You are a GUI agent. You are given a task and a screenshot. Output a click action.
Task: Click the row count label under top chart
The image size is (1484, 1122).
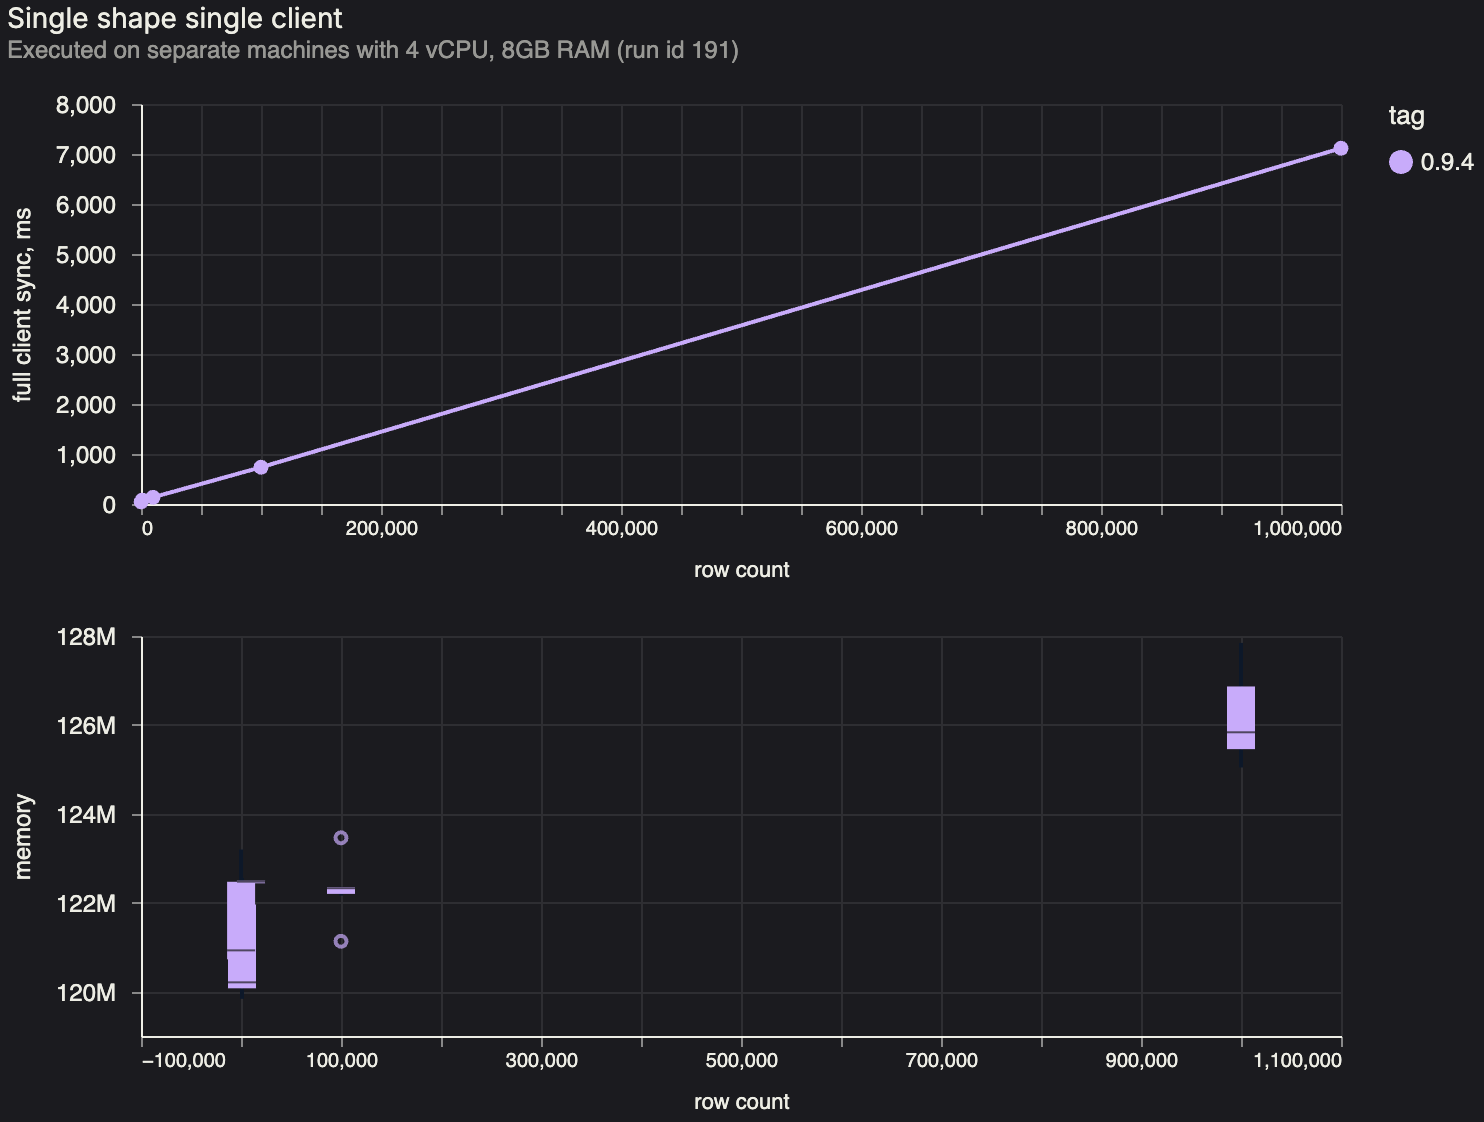(x=741, y=570)
